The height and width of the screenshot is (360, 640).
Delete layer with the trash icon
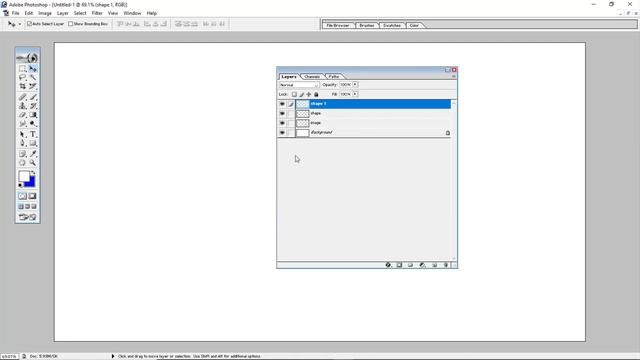[x=446, y=265]
